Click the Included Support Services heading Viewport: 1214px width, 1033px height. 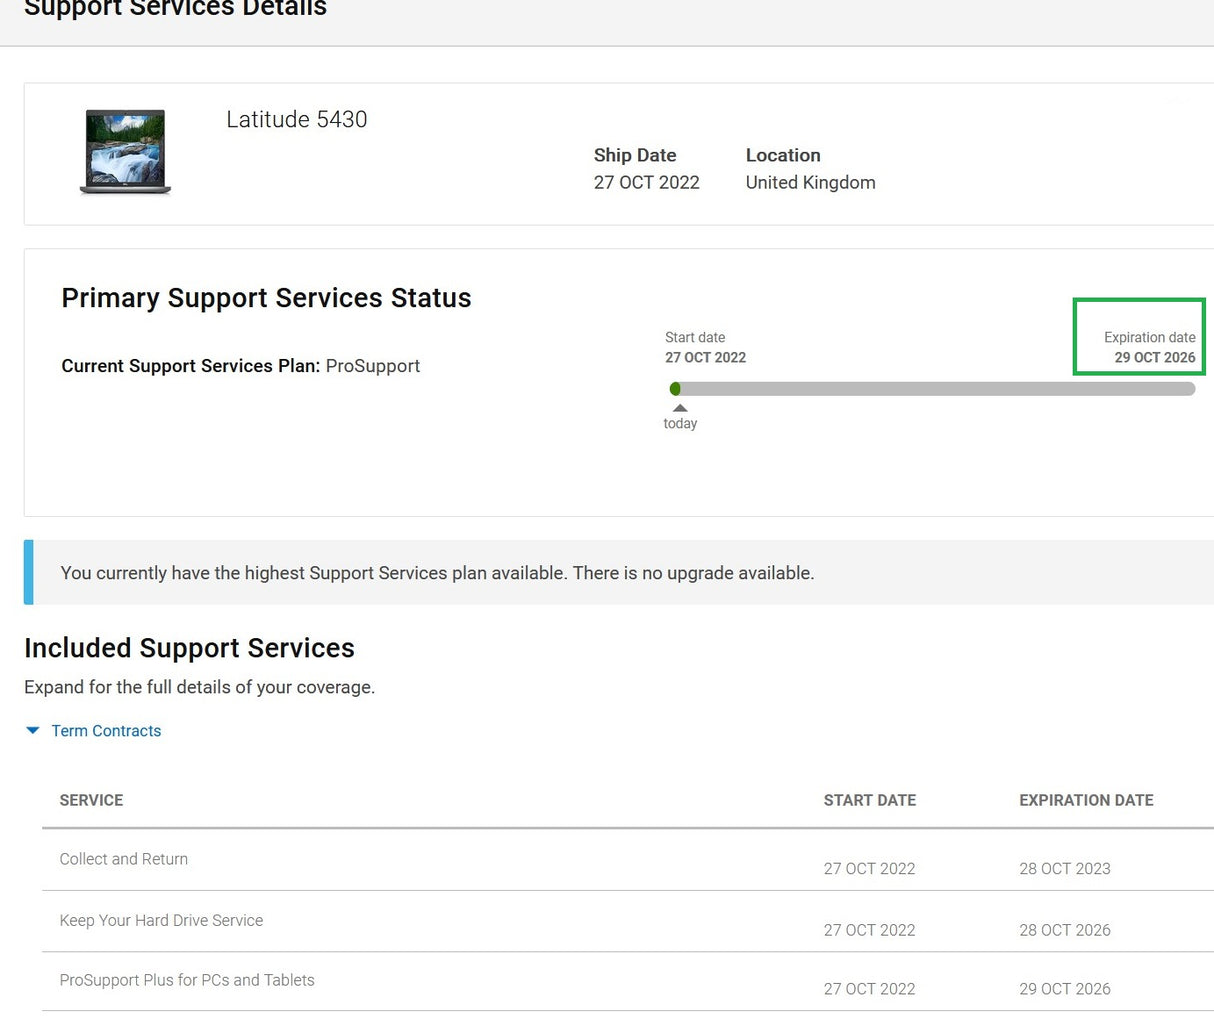point(189,648)
